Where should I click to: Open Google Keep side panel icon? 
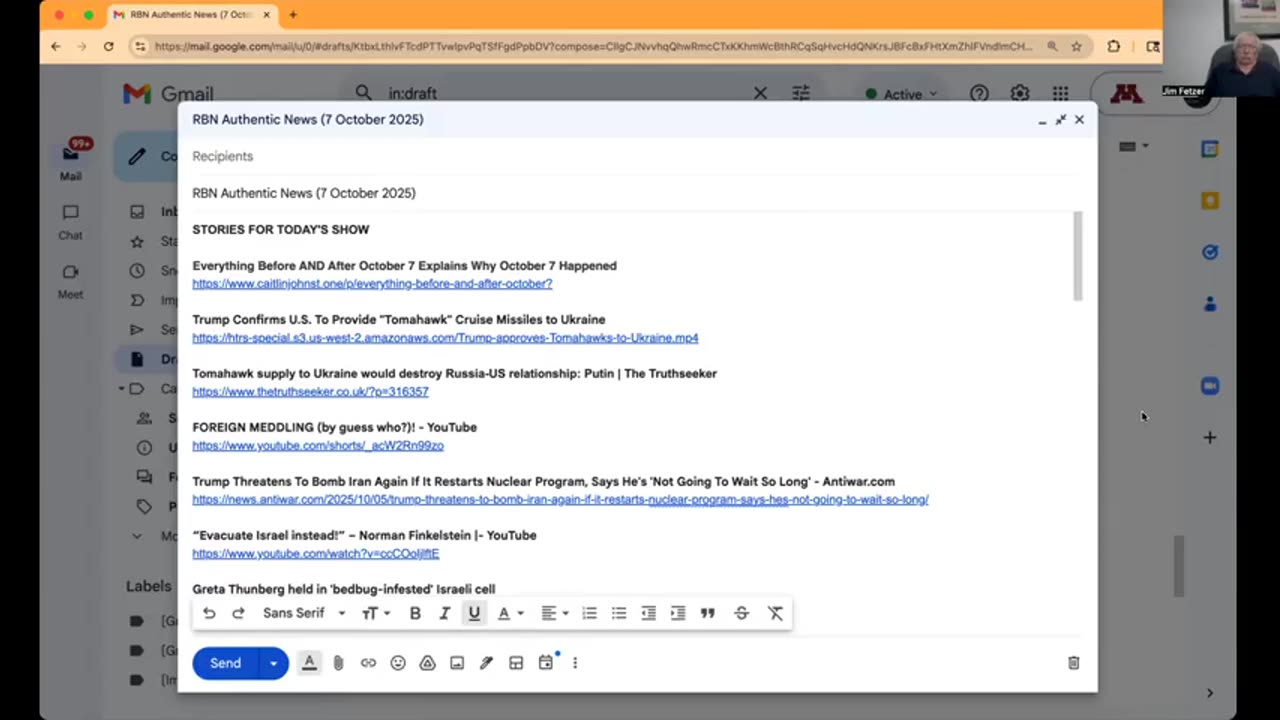click(1210, 201)
